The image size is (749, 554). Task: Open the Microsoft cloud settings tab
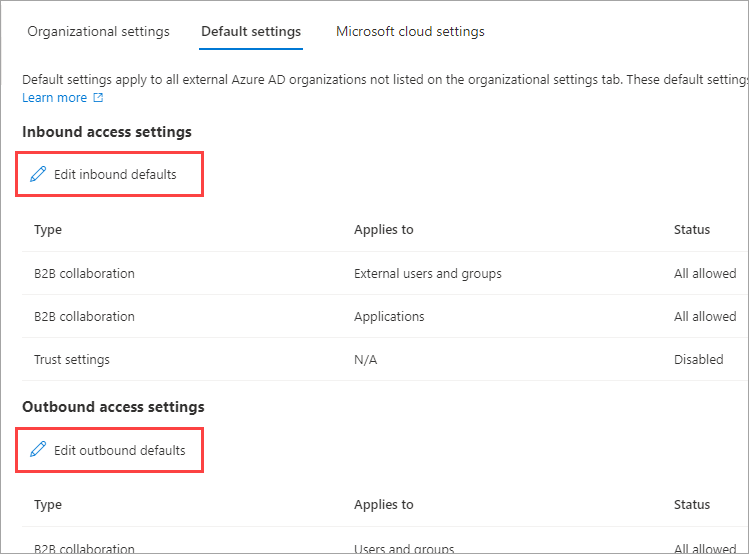coord(410,31)
